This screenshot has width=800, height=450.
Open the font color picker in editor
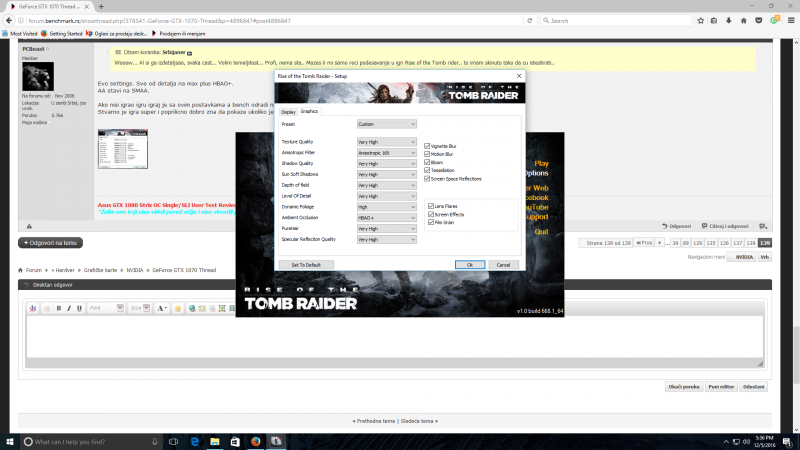(162, 308)
